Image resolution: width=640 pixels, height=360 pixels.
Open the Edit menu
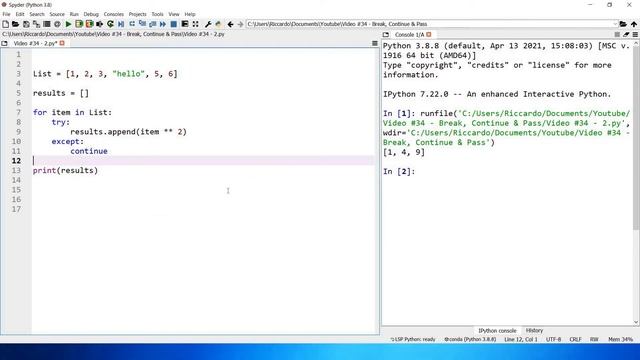[20, 14]
